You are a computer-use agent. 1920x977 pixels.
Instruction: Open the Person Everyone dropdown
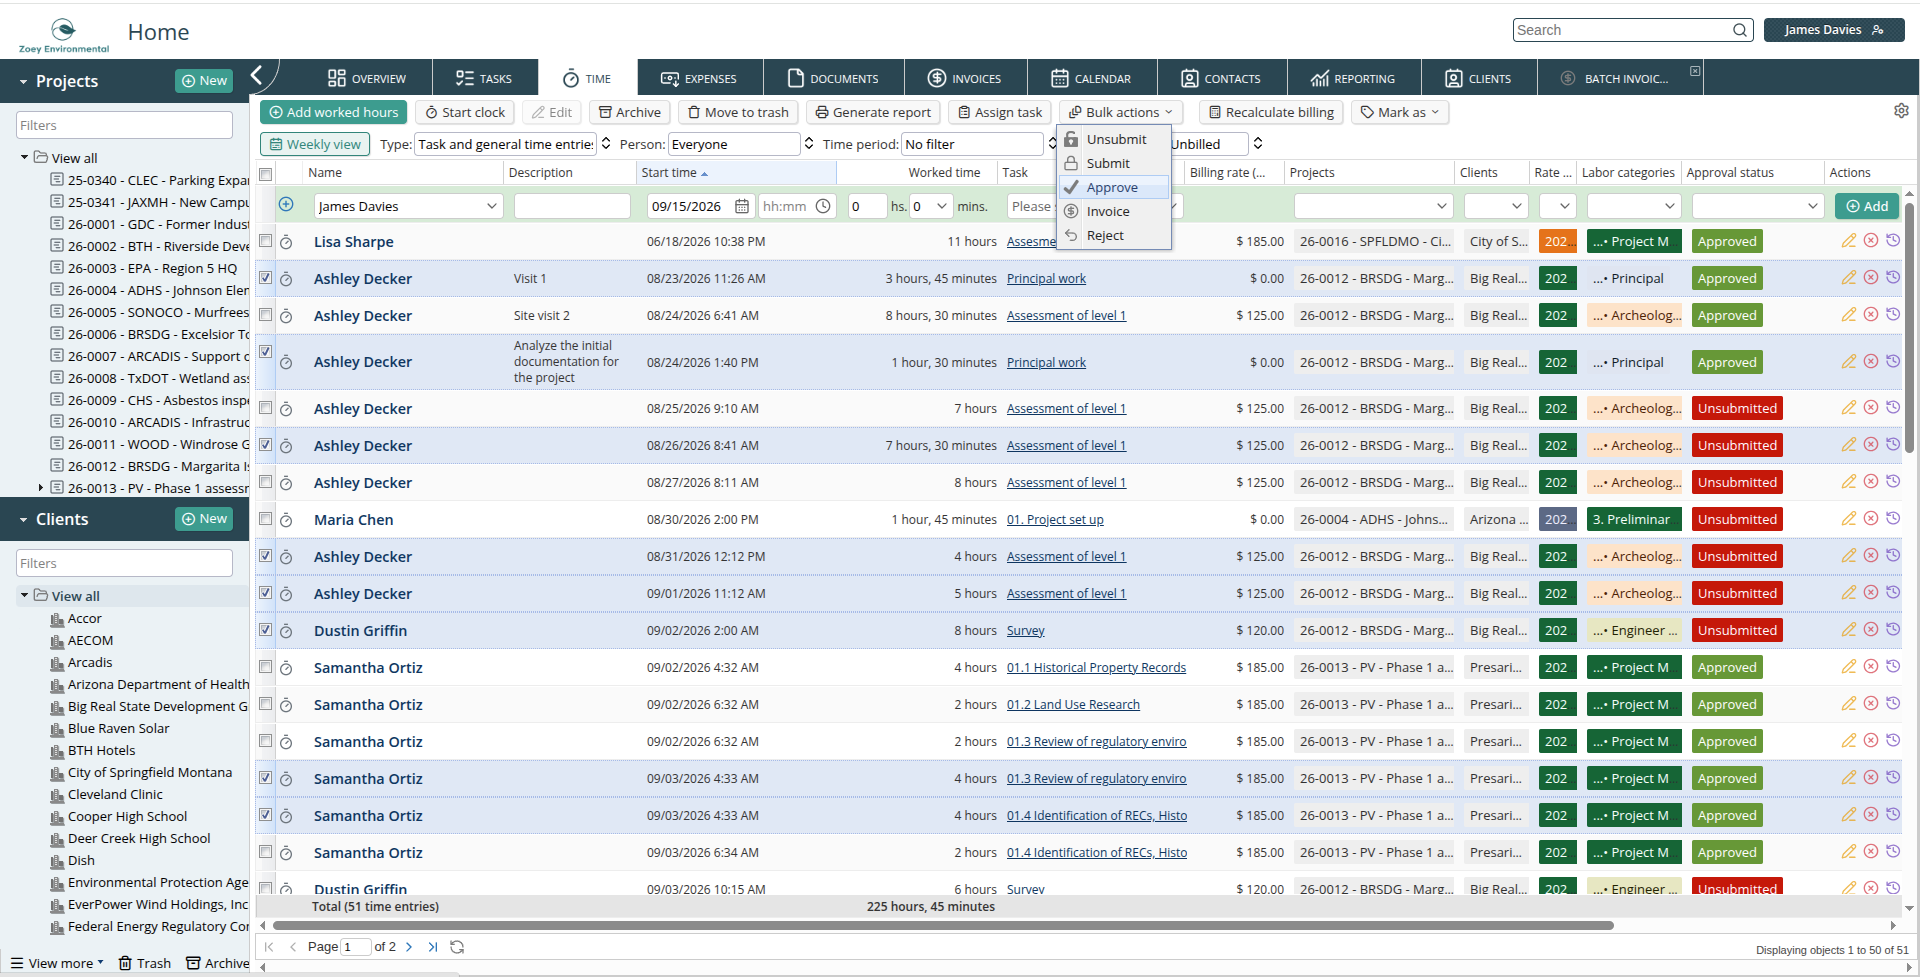pos(741,144)
